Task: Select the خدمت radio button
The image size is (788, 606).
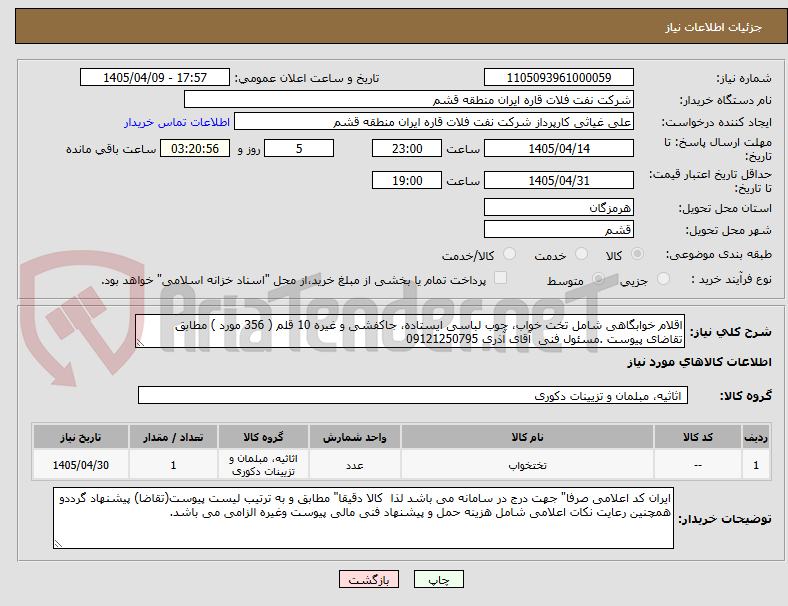Action: [581, 254]
